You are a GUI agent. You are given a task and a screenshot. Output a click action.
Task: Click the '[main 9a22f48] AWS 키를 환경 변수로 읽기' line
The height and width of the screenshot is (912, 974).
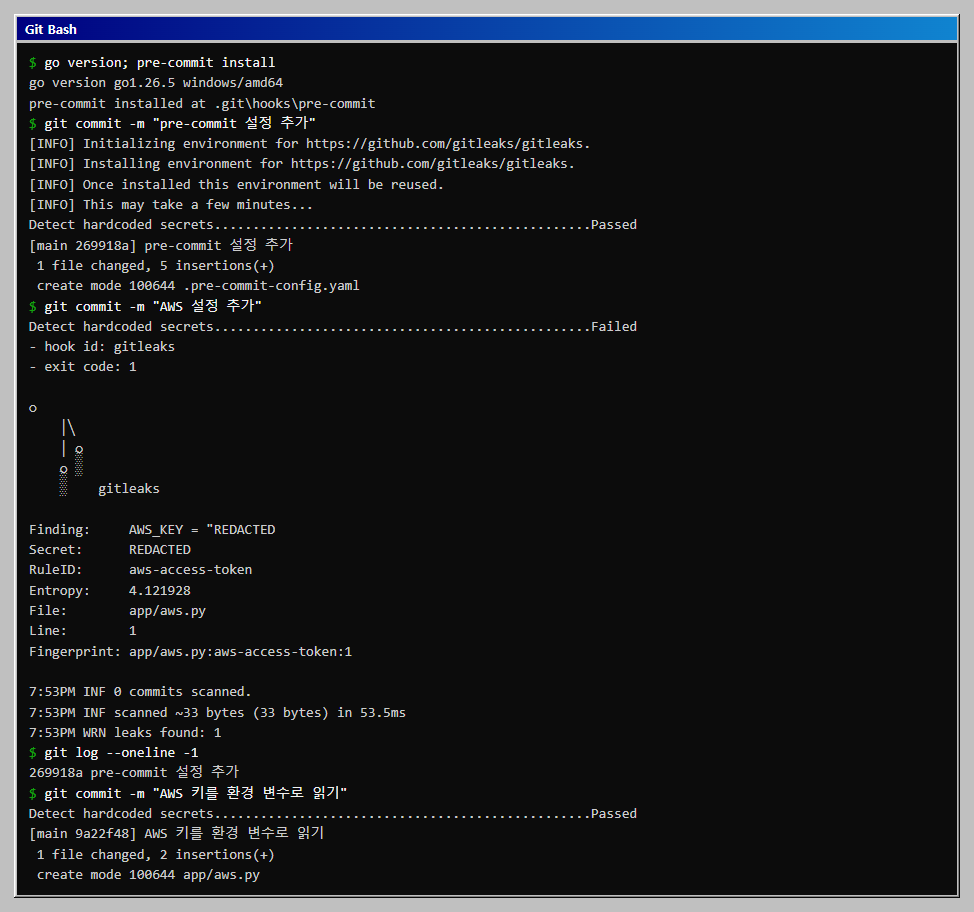pos(176,832)
